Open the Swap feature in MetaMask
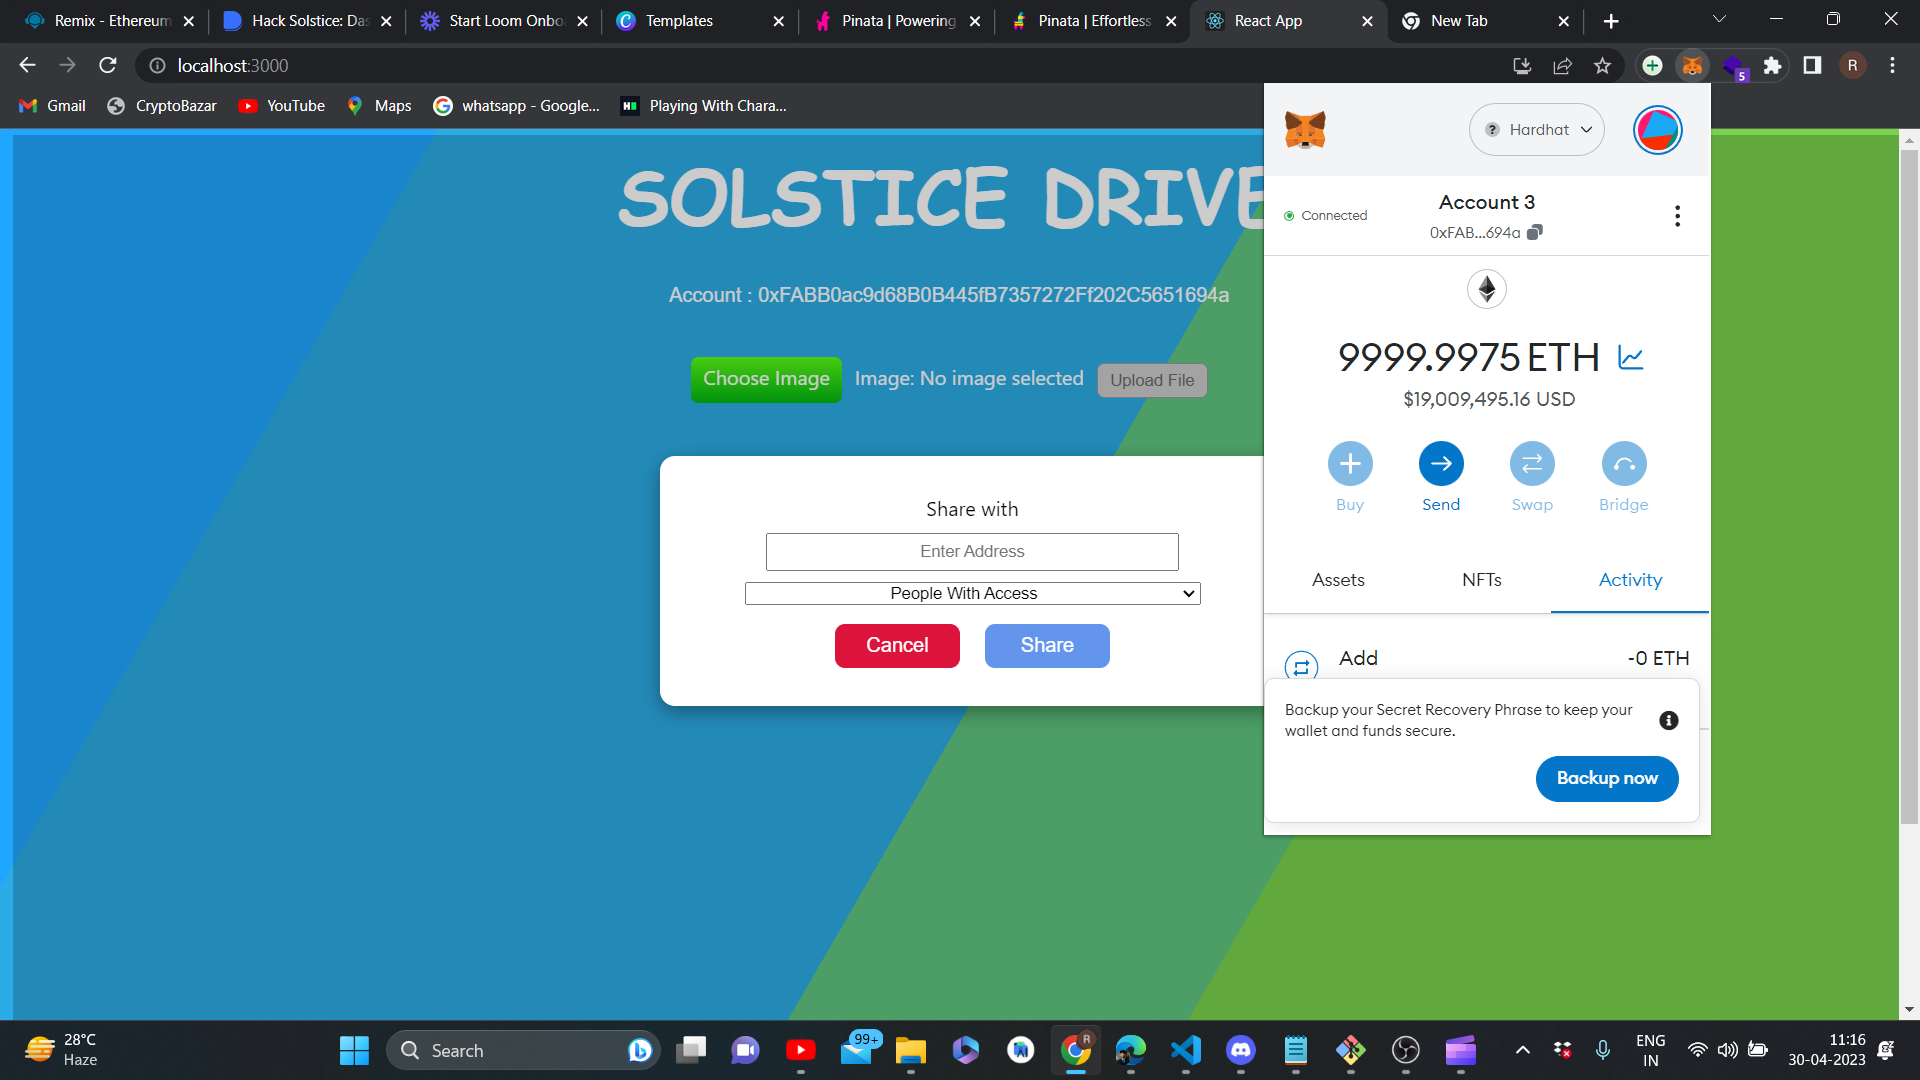 (1532, 463)
